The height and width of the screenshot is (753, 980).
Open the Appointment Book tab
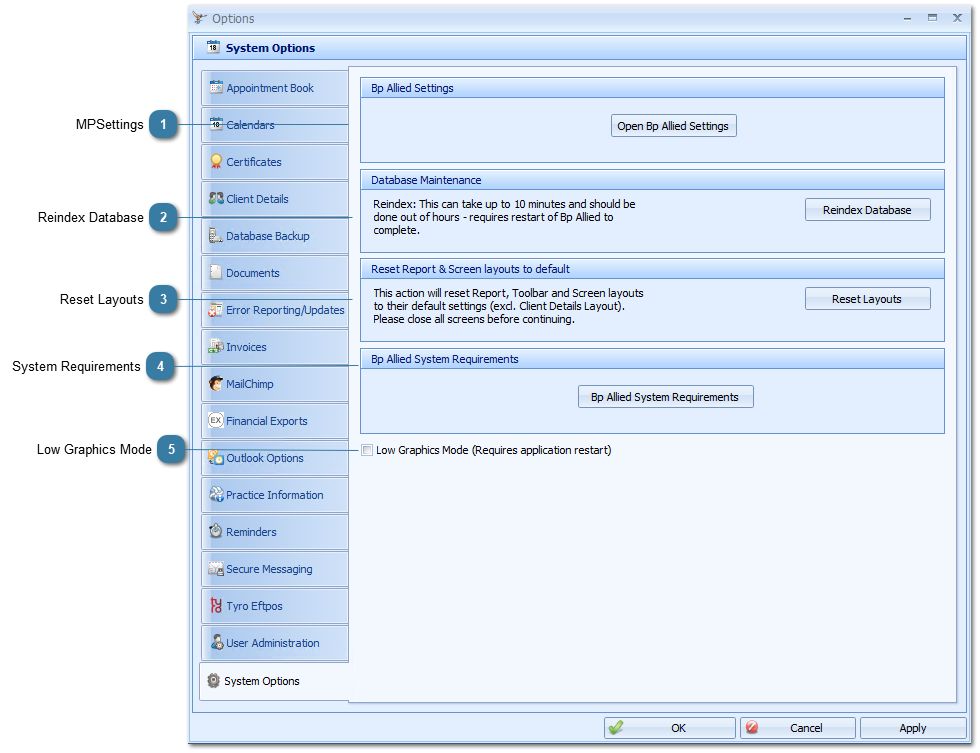pyautogui.click(x=274, y=87)
